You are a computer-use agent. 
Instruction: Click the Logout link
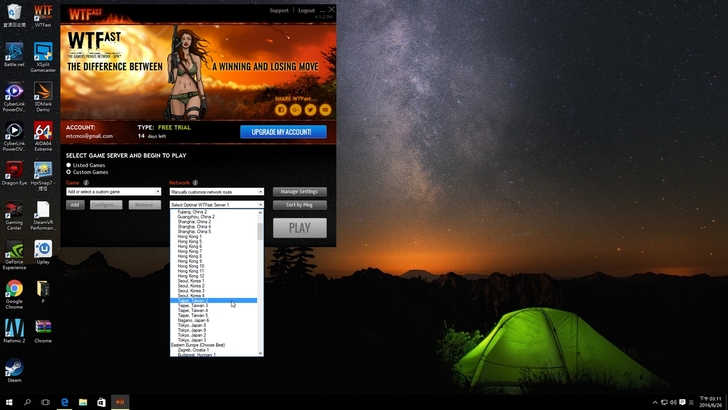[x=306, y=10]
